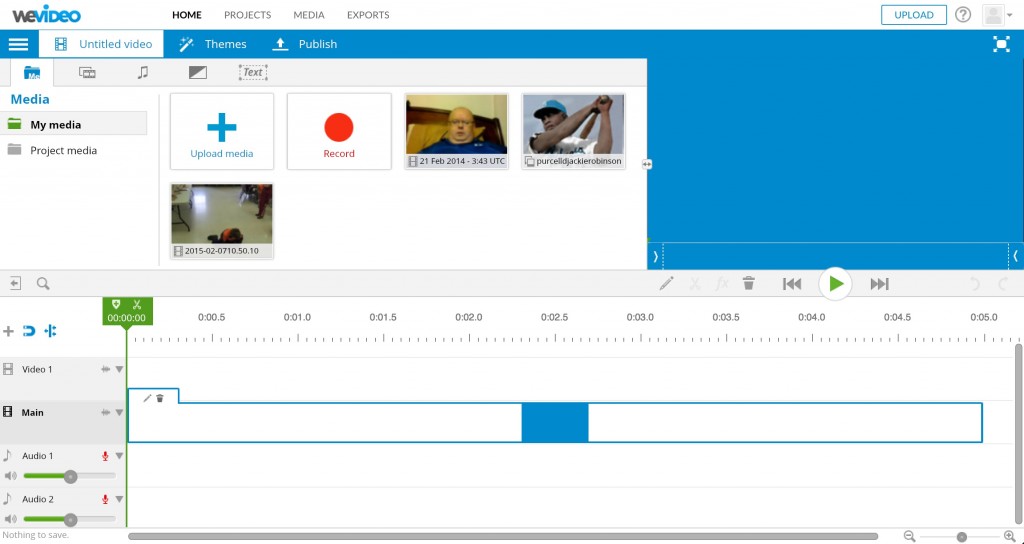Adjust the Audio 2 volume slider
The width and height of the screenshot is (1024, 544).
coord(70,520)
